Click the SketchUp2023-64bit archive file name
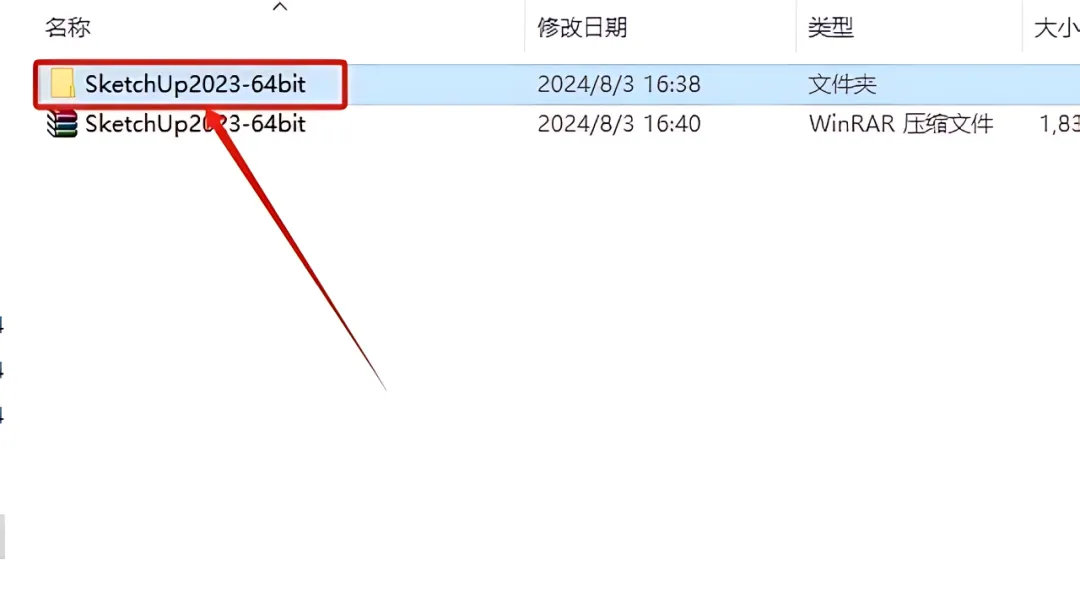The height and width of the screenshot is (602, 1080). 195,124
